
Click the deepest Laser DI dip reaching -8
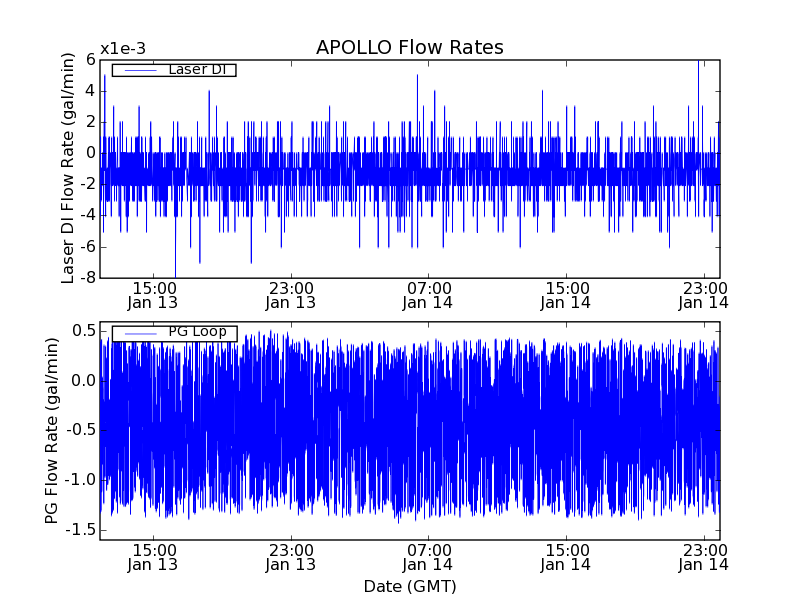tap(175, 274)
